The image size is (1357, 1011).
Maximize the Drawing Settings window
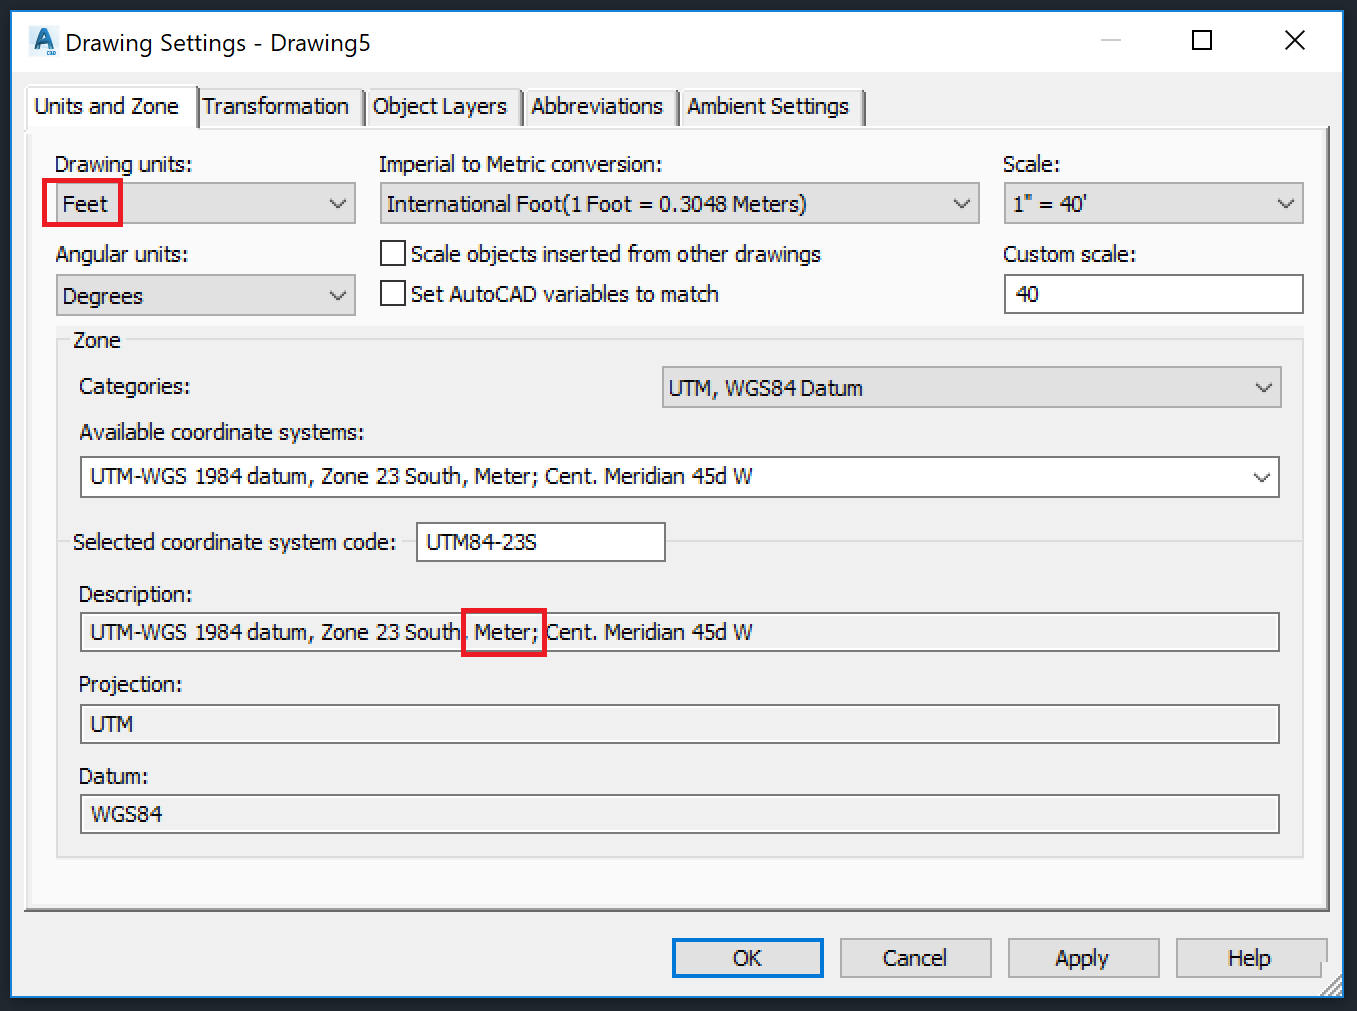point(1202,40)
